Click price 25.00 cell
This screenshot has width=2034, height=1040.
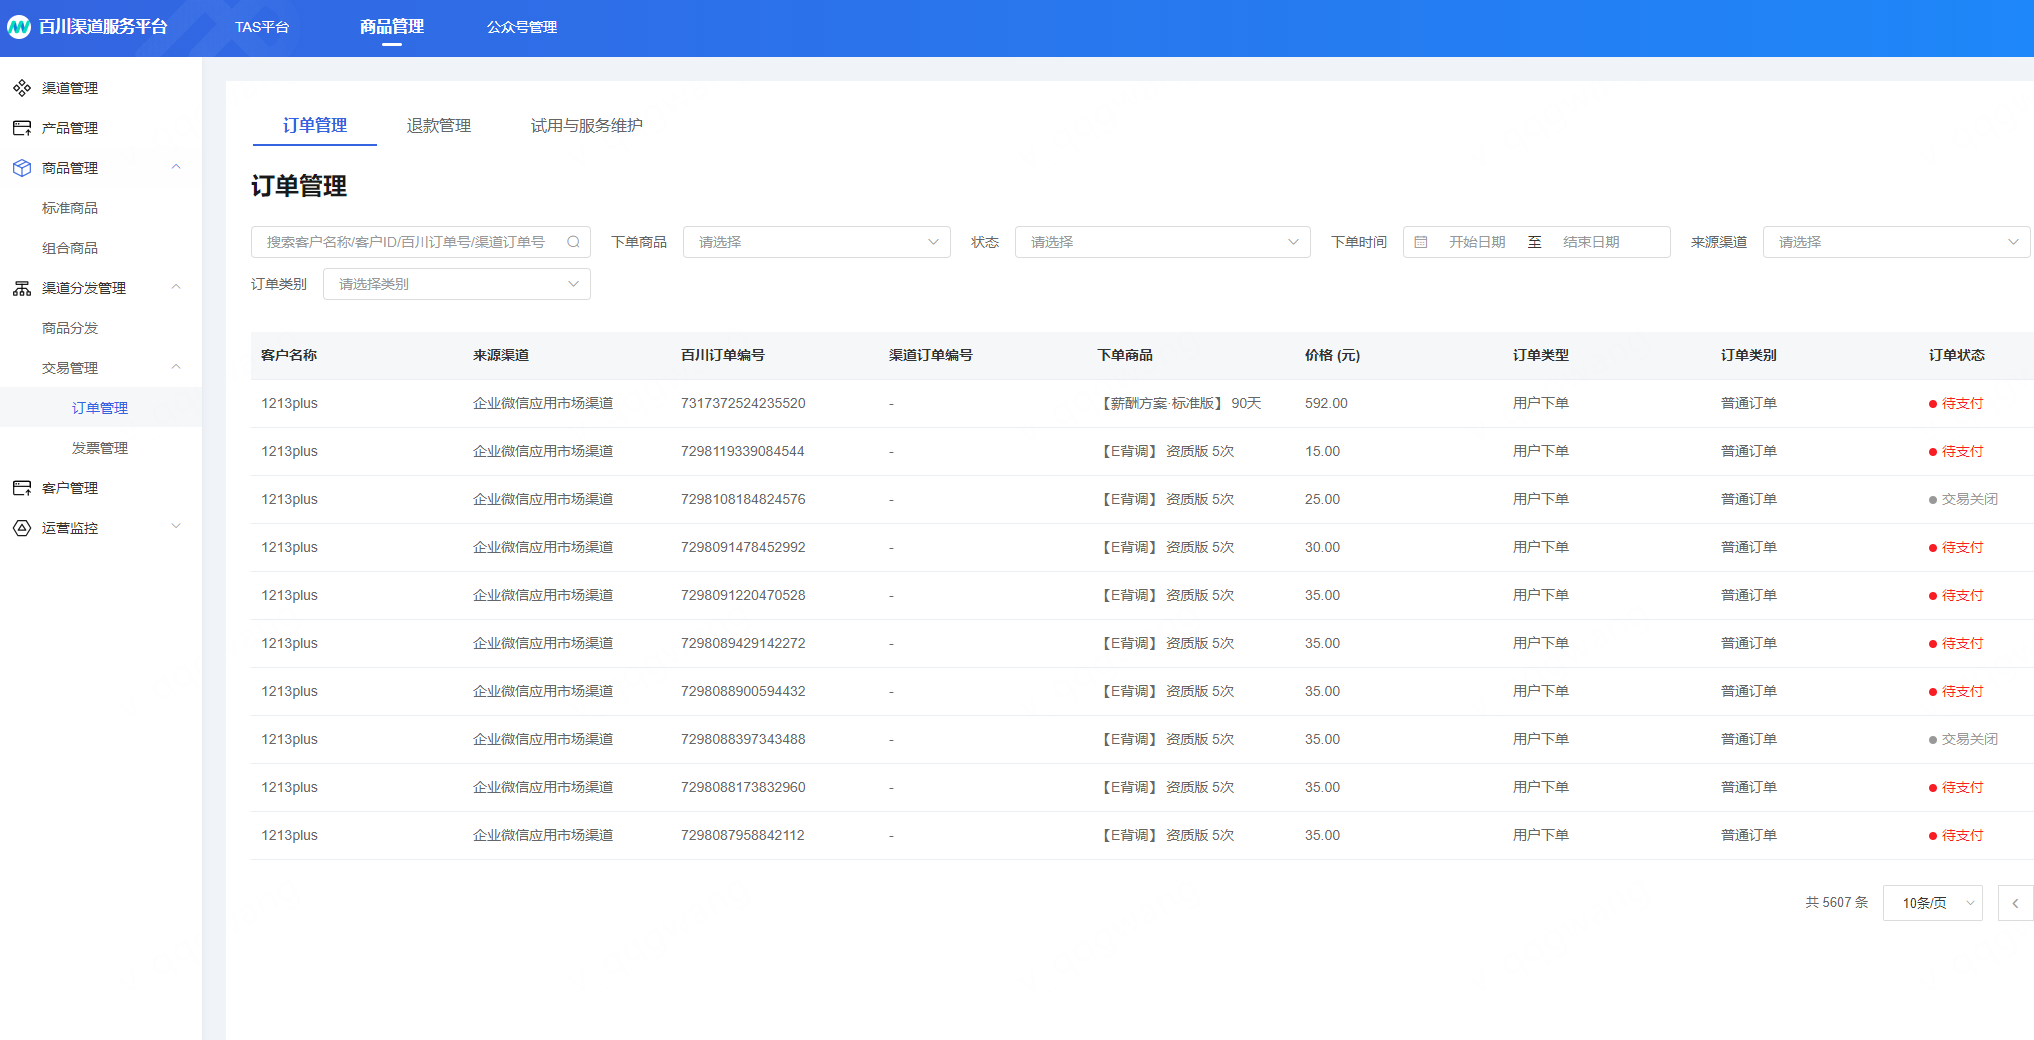click(1322, 500)
